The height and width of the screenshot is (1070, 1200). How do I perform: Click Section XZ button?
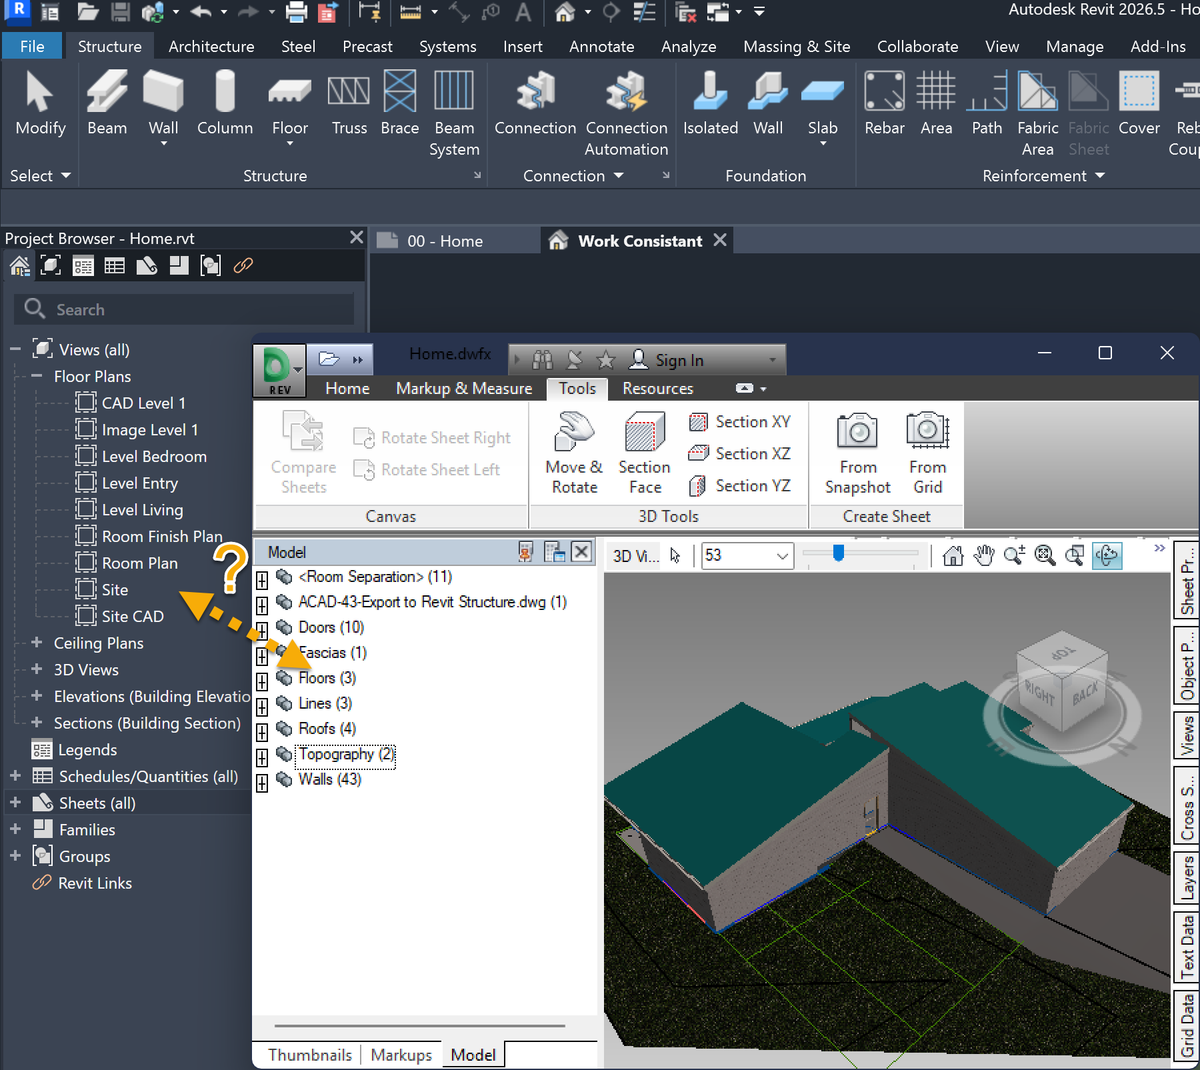740,454
